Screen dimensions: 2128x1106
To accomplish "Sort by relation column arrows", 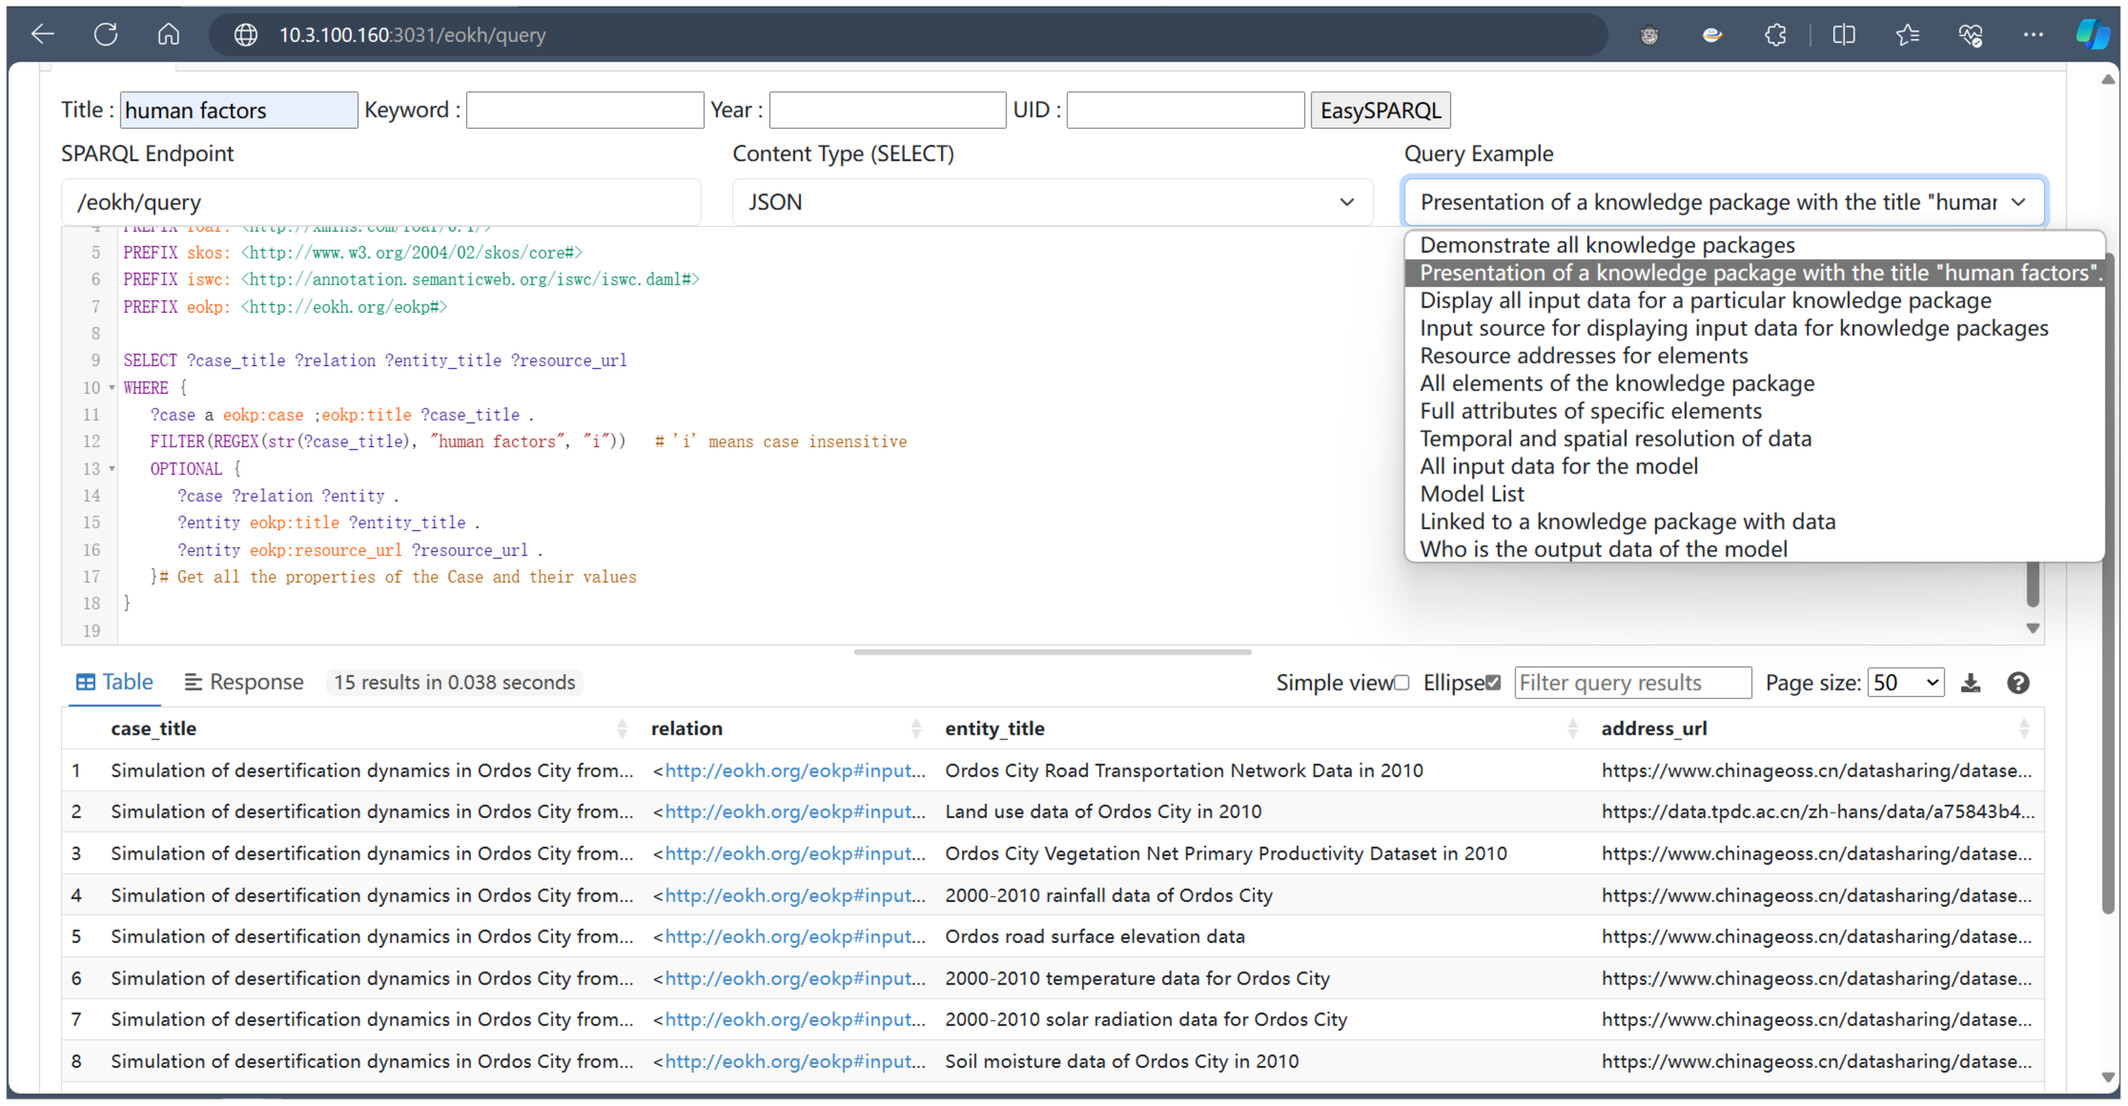I will [916, 729].
